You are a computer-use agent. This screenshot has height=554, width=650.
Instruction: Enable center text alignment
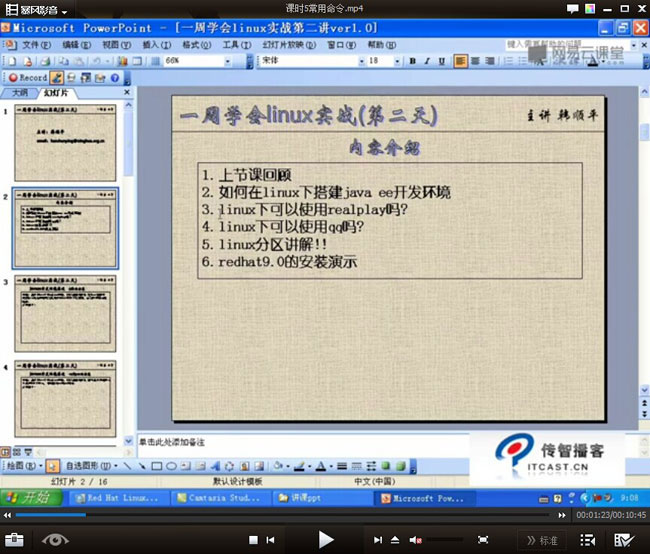pos(475,61)
